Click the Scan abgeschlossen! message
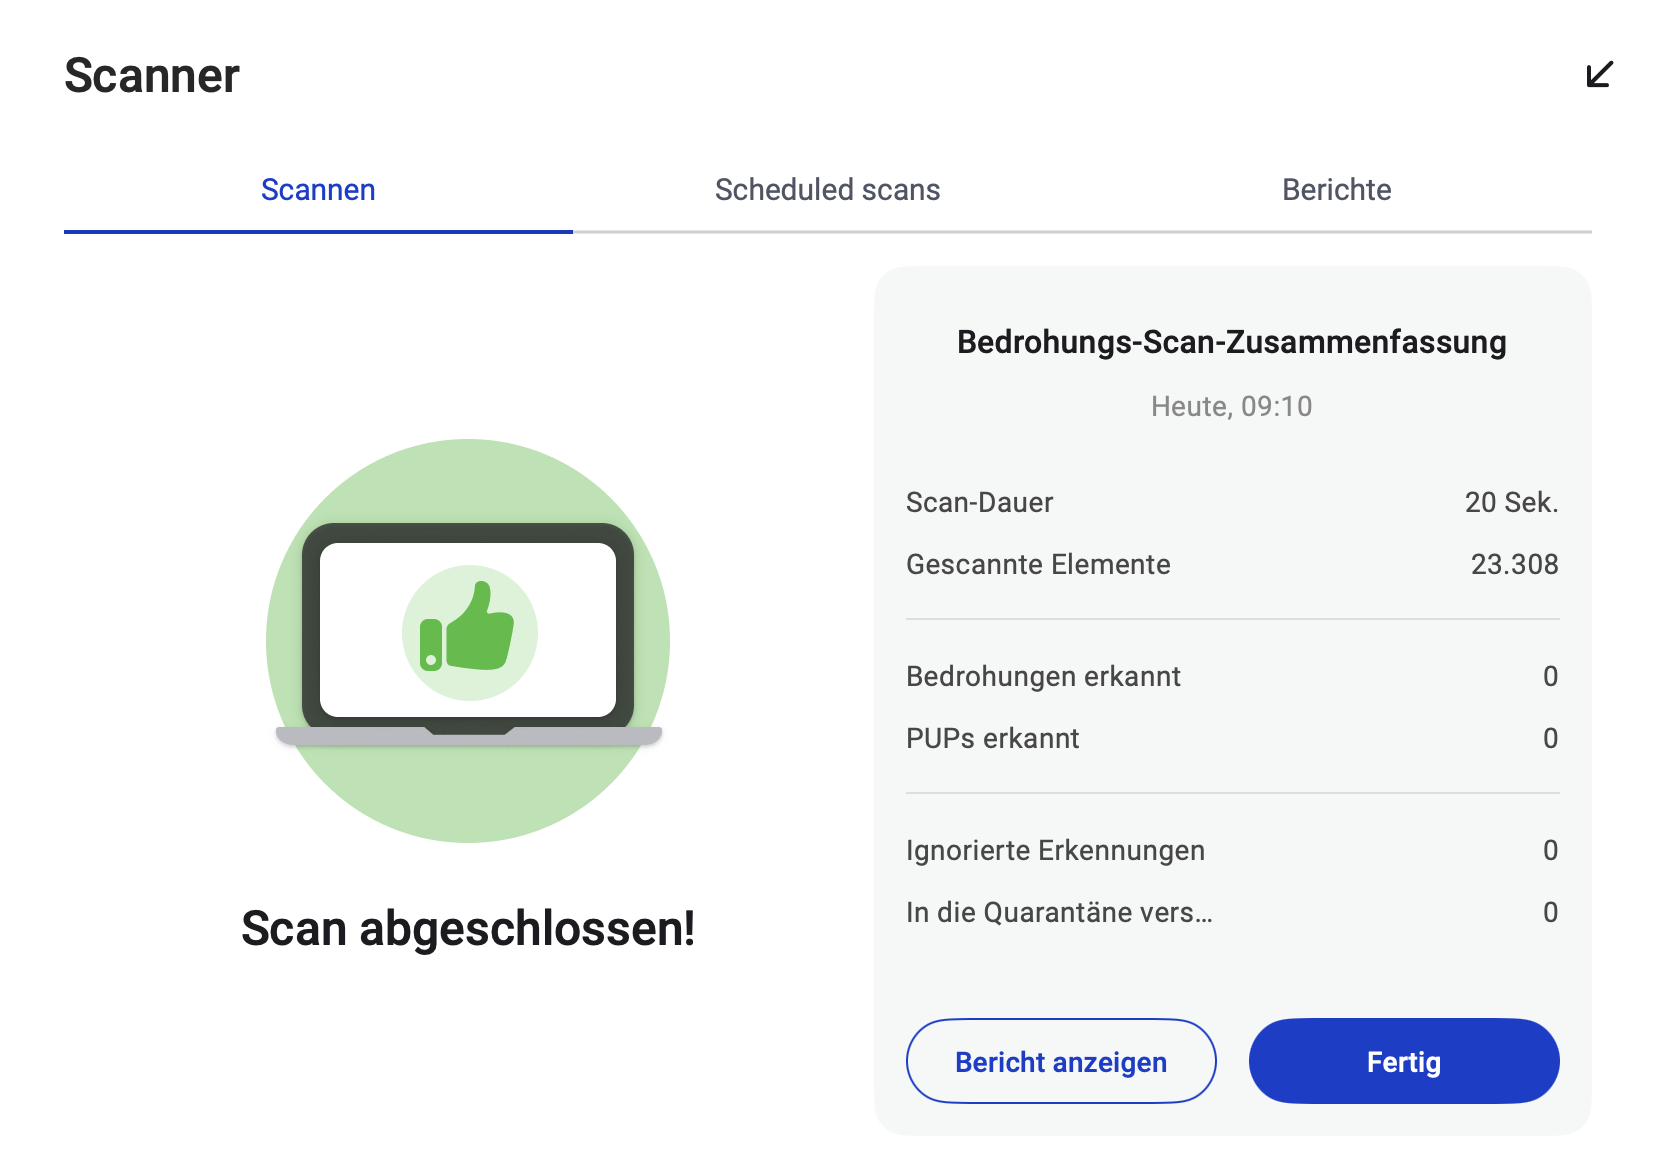Screen dimensions: 1658x1160 [468, 928]
